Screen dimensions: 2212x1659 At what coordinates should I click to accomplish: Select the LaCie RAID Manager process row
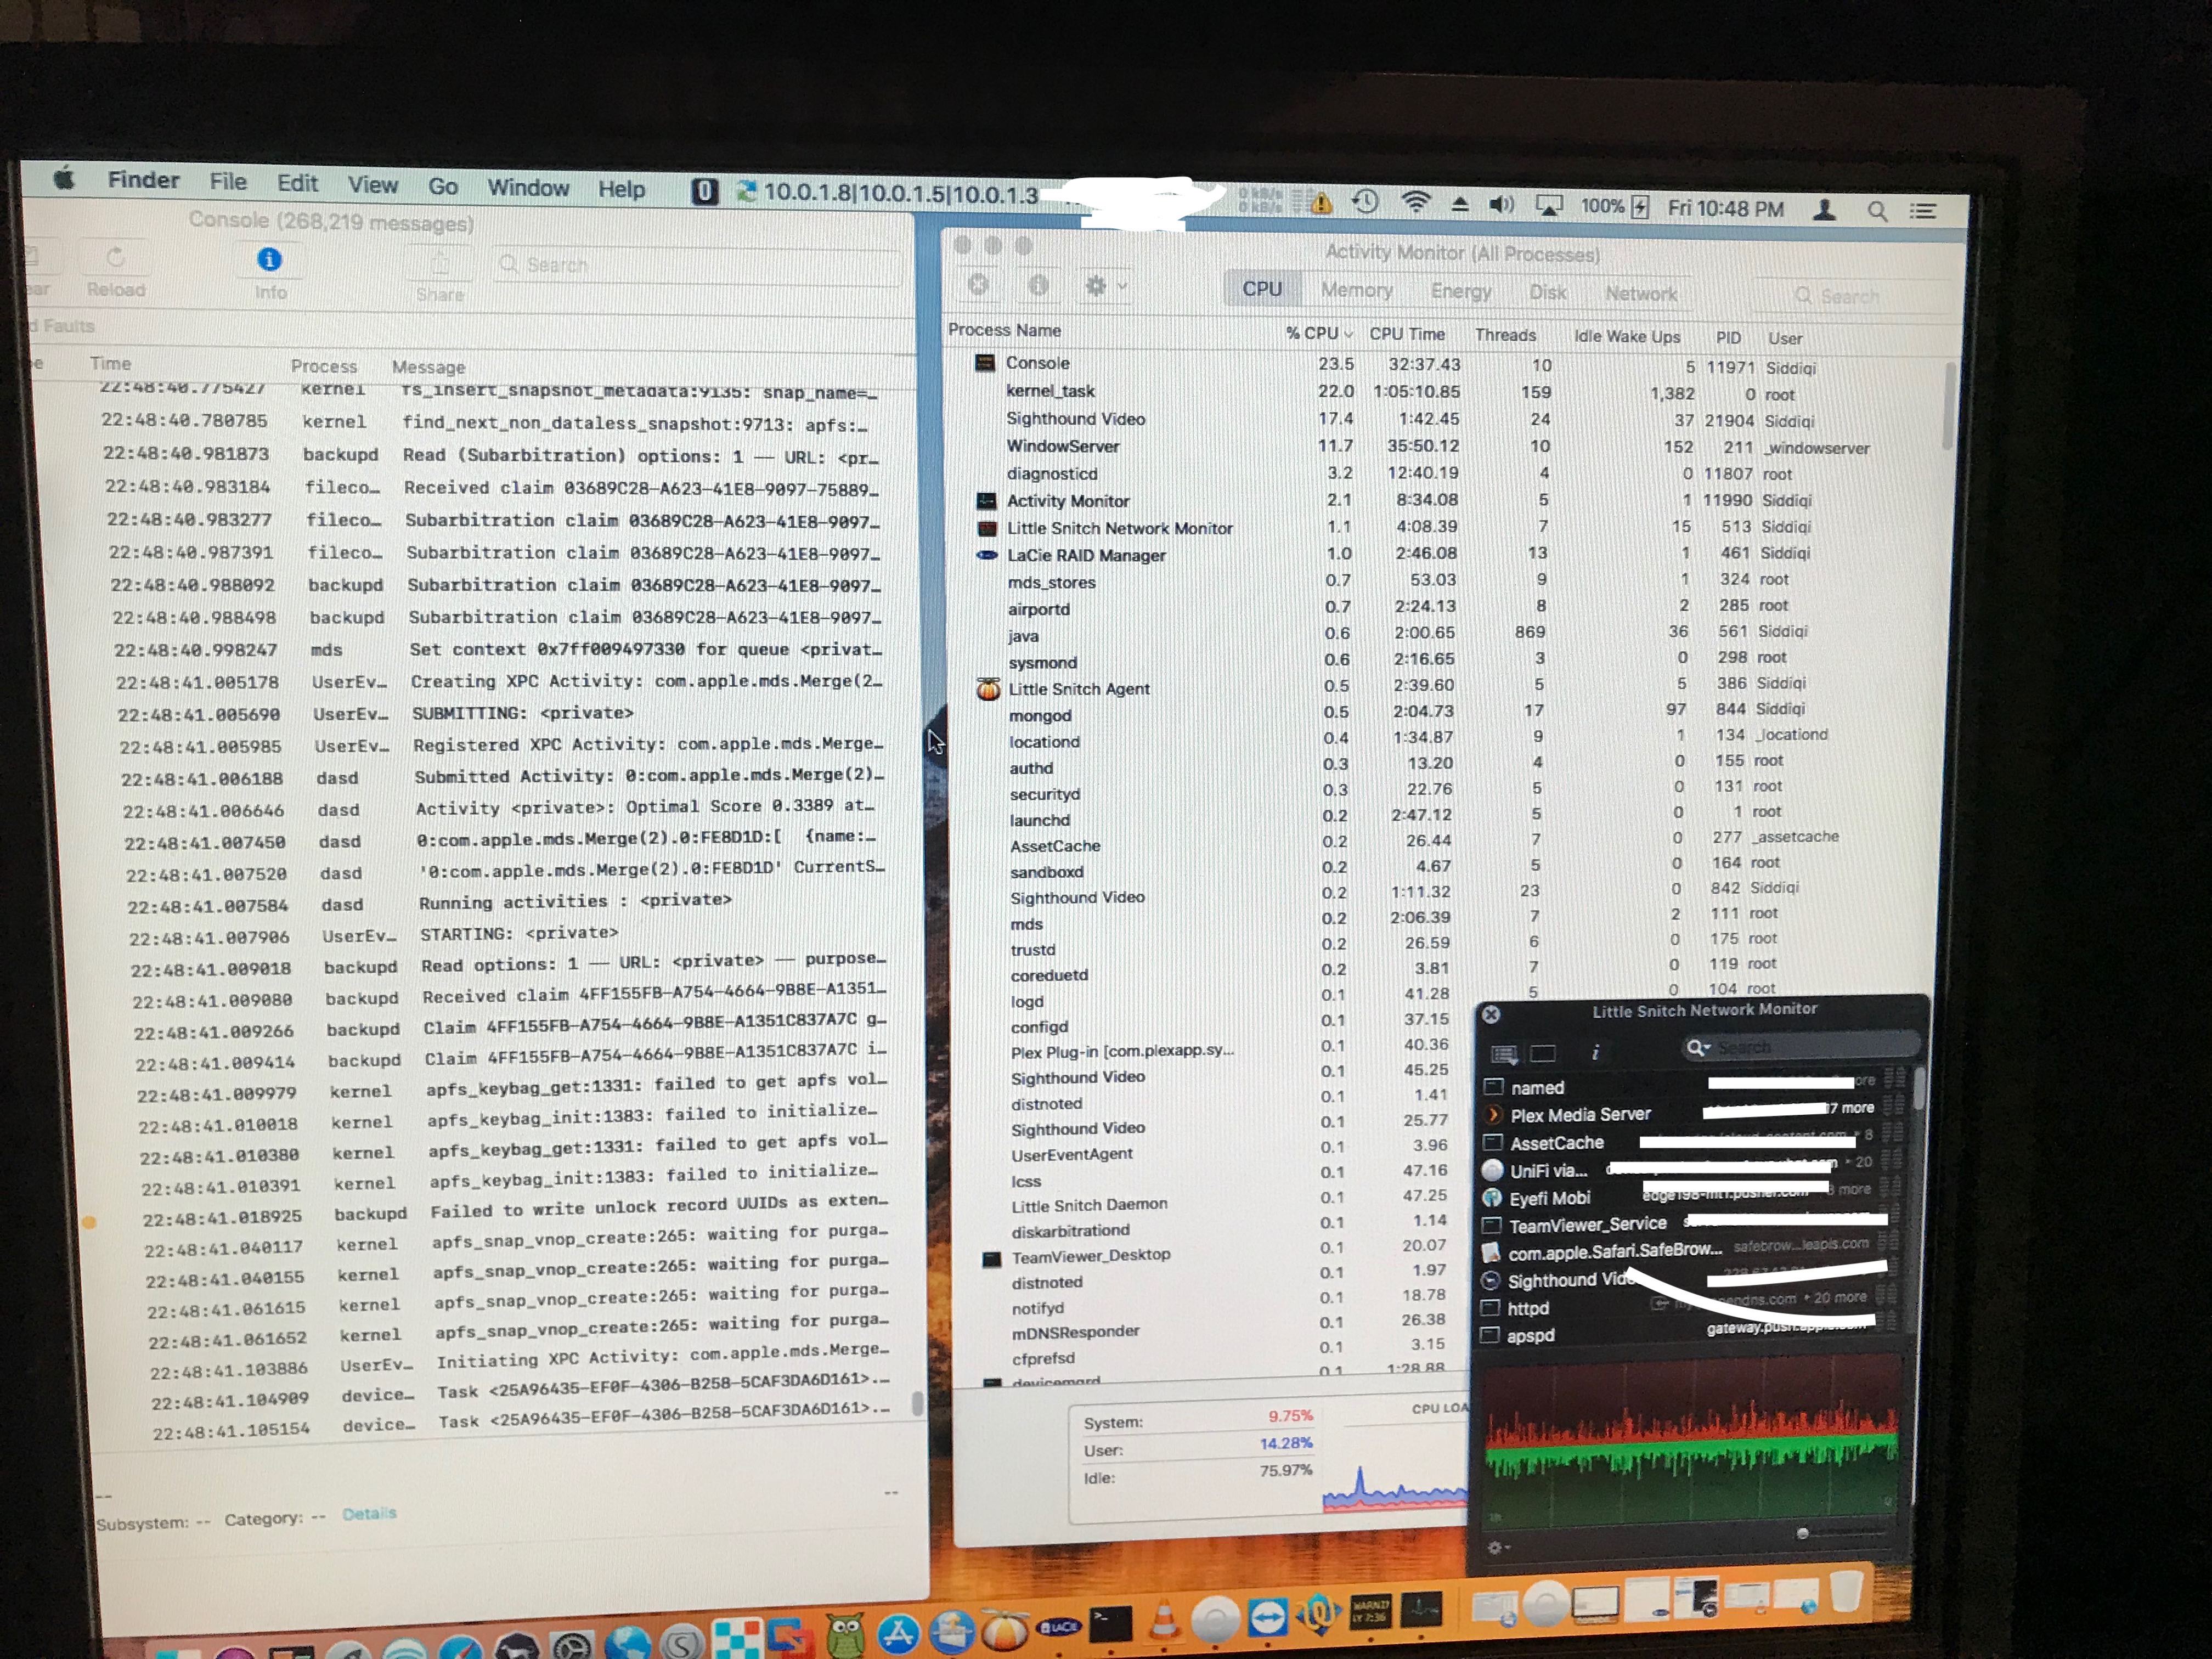click(1445, 553)
